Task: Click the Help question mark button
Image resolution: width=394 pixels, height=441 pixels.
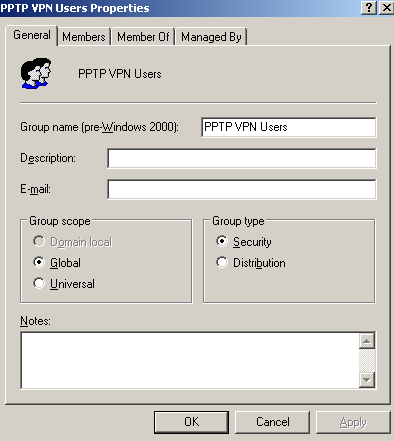Action: coord(369,7)
